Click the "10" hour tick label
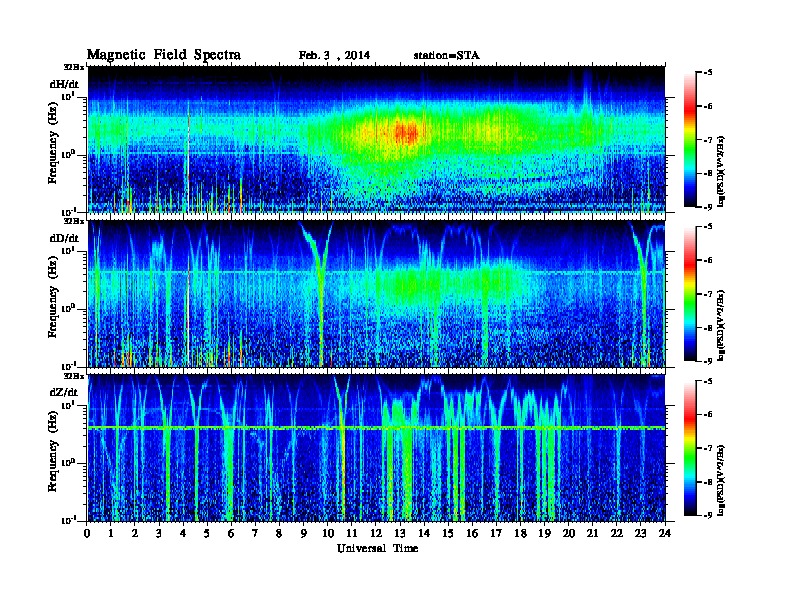 328,533
